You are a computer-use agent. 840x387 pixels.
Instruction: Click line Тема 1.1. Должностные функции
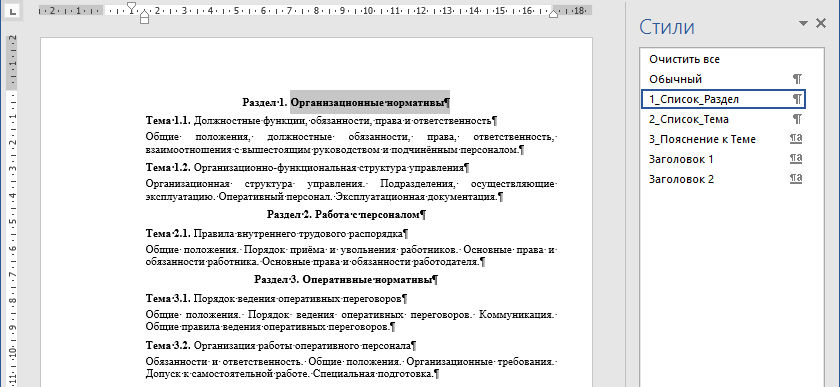(x=322, y=121)
